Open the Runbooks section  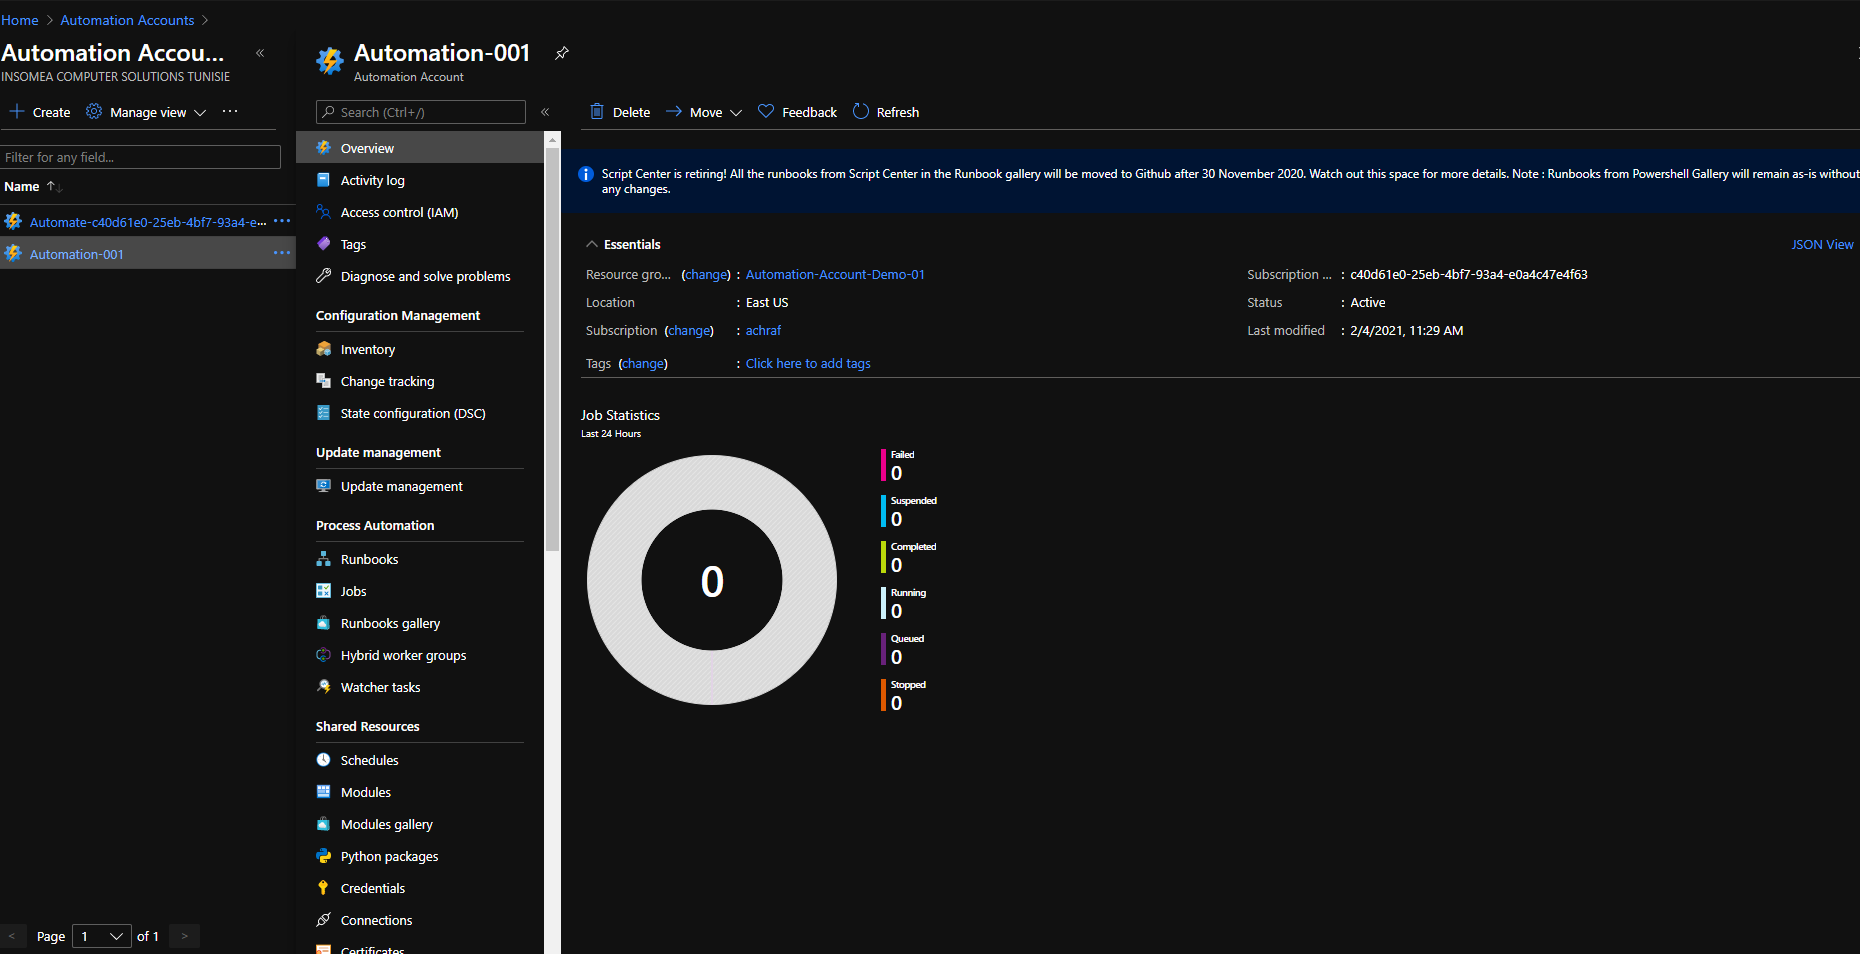coord(369,558)
